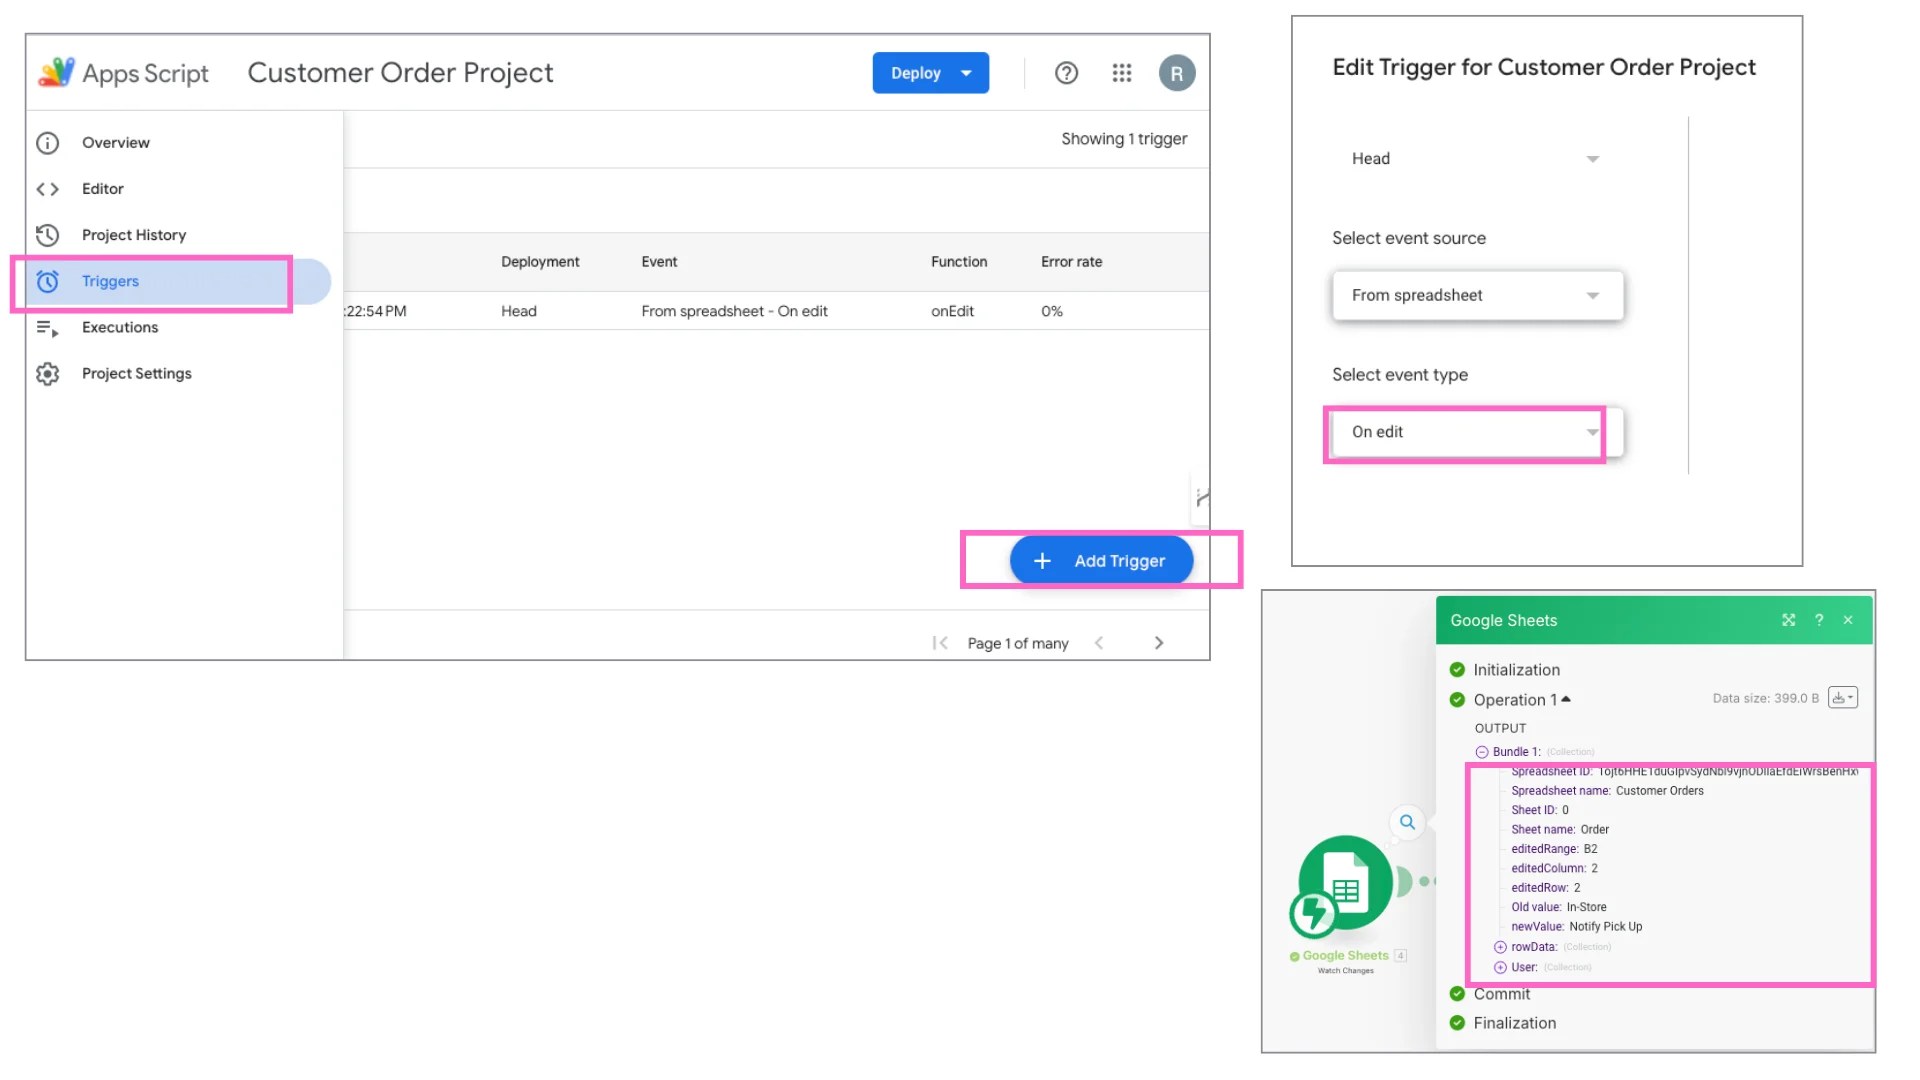Click the help icon in Google Sheets panel

point(1819,620)
